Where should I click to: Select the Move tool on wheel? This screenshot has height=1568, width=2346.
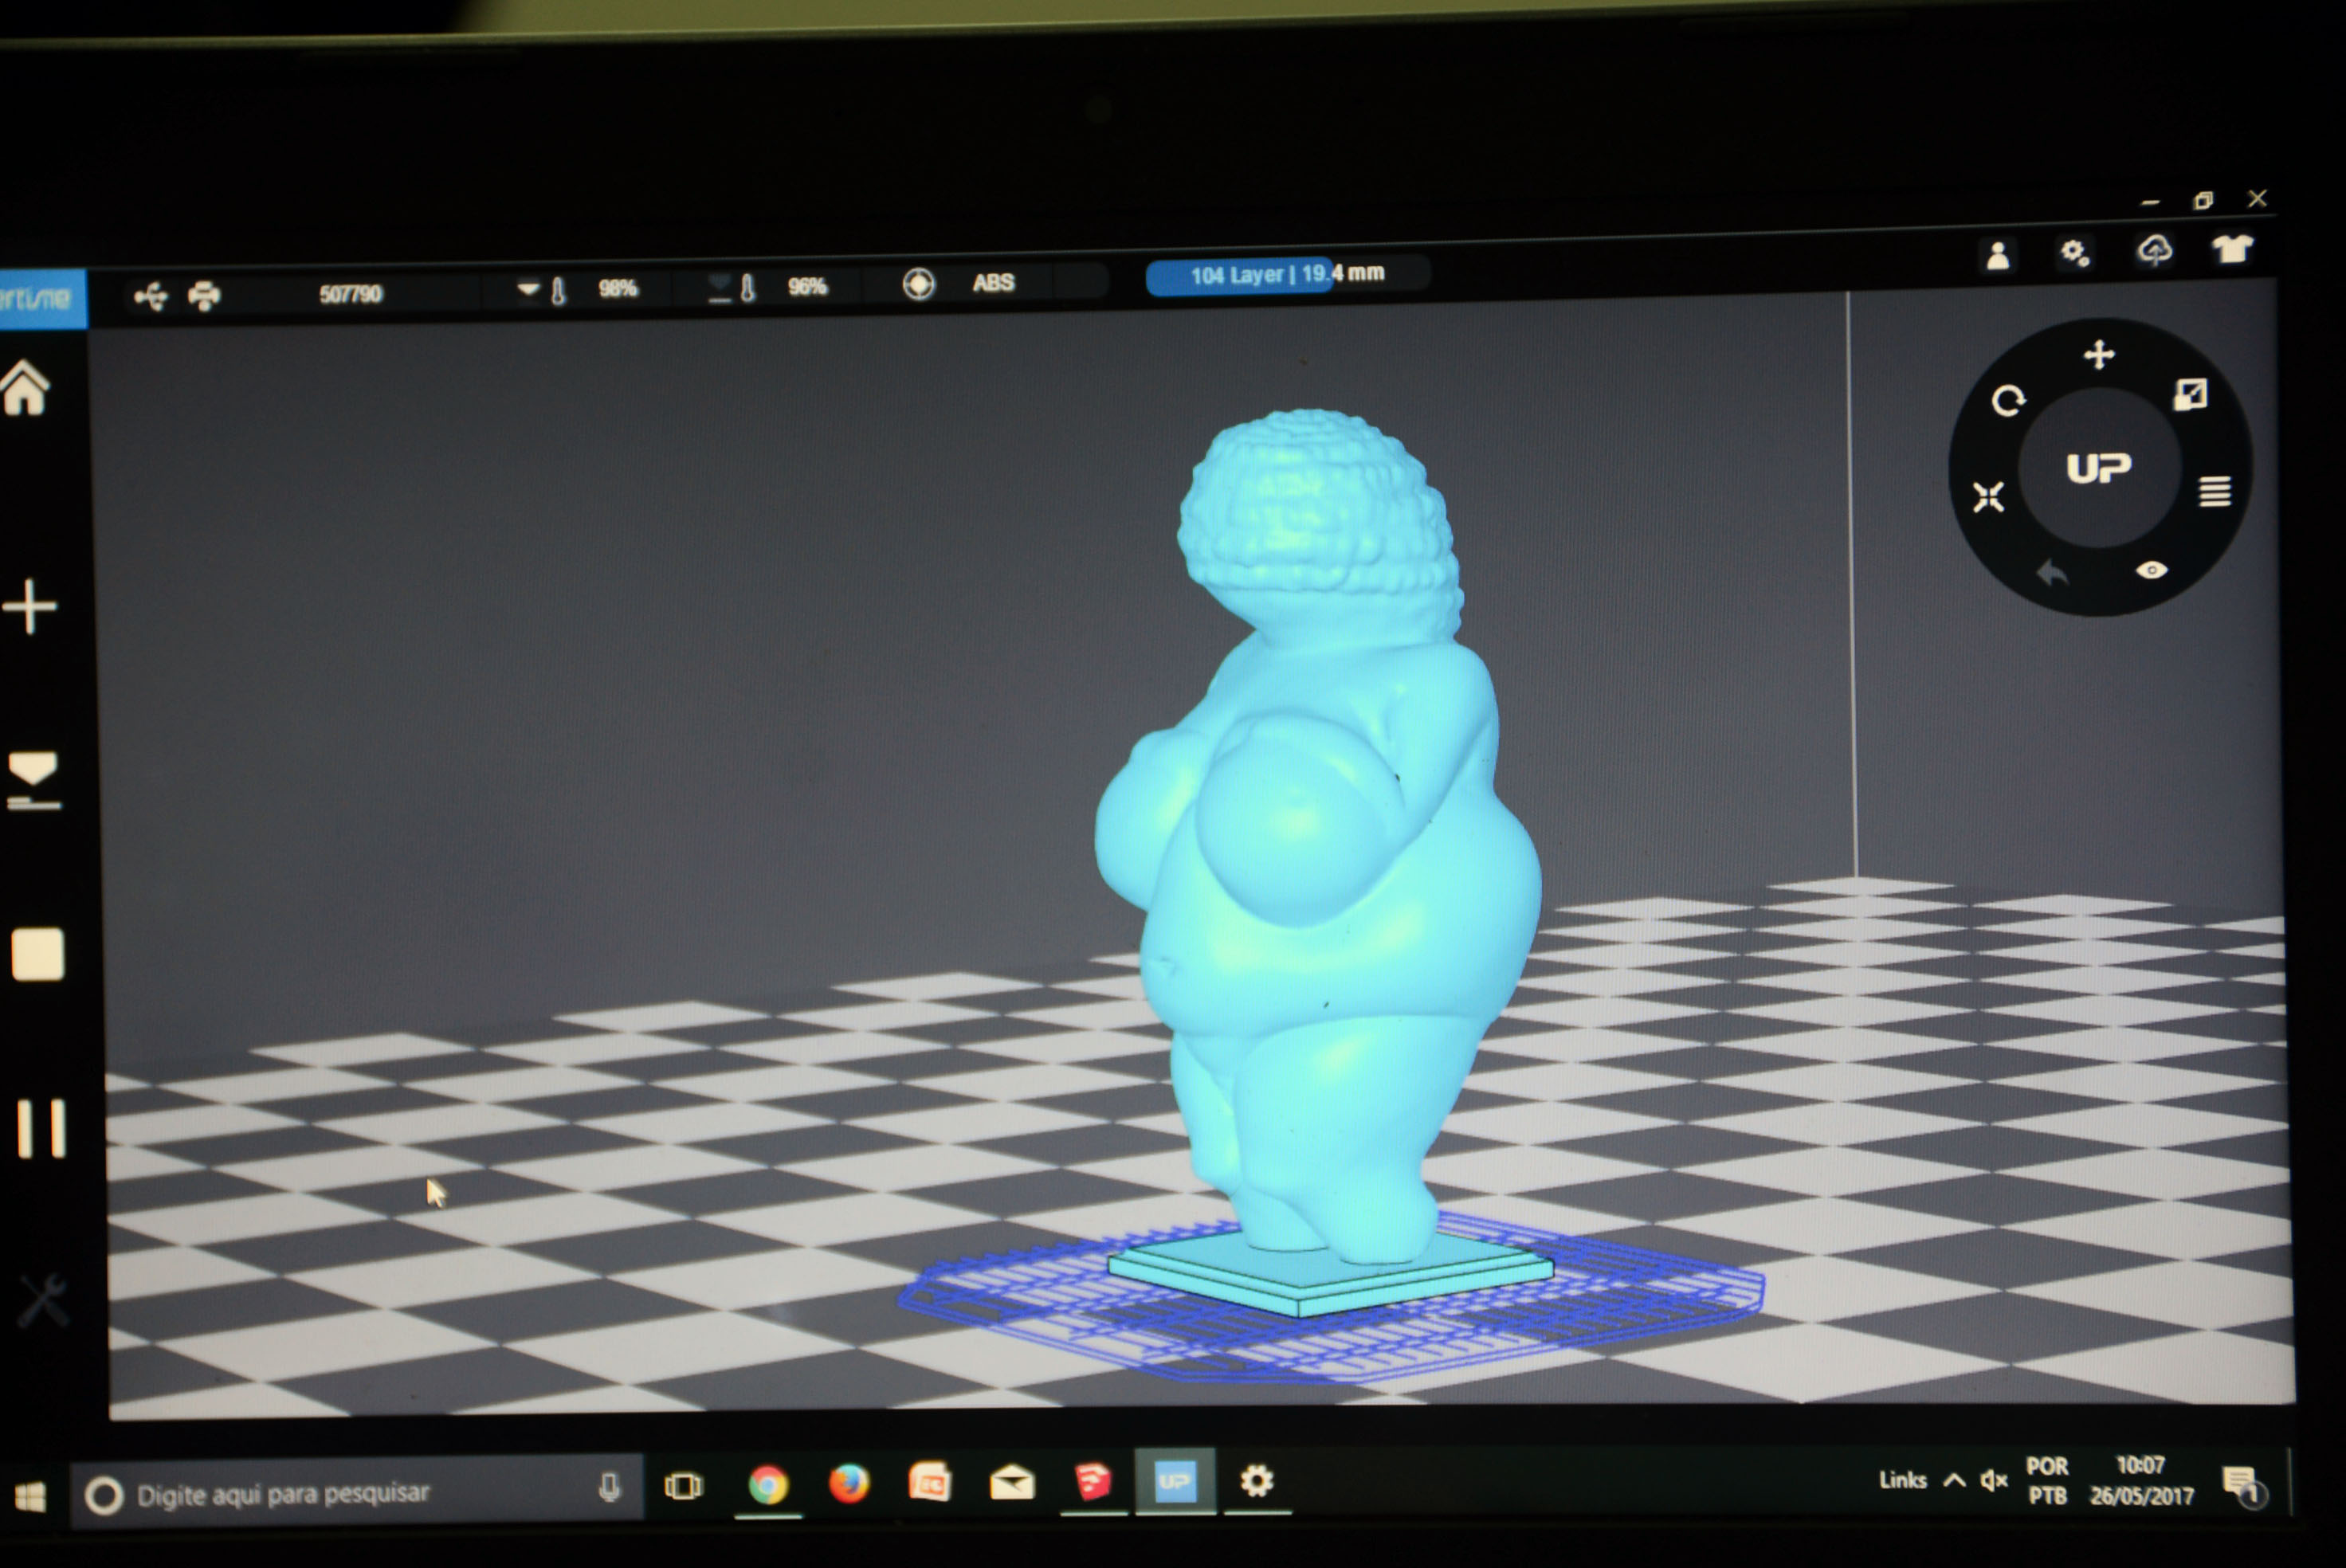tap(2098, 355)
